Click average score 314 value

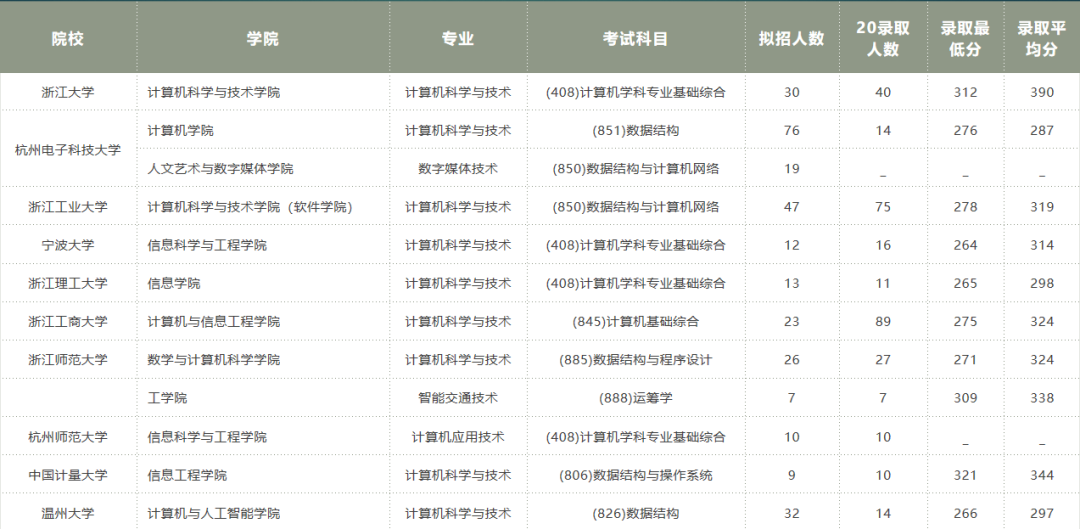[x=1041, y=245]
